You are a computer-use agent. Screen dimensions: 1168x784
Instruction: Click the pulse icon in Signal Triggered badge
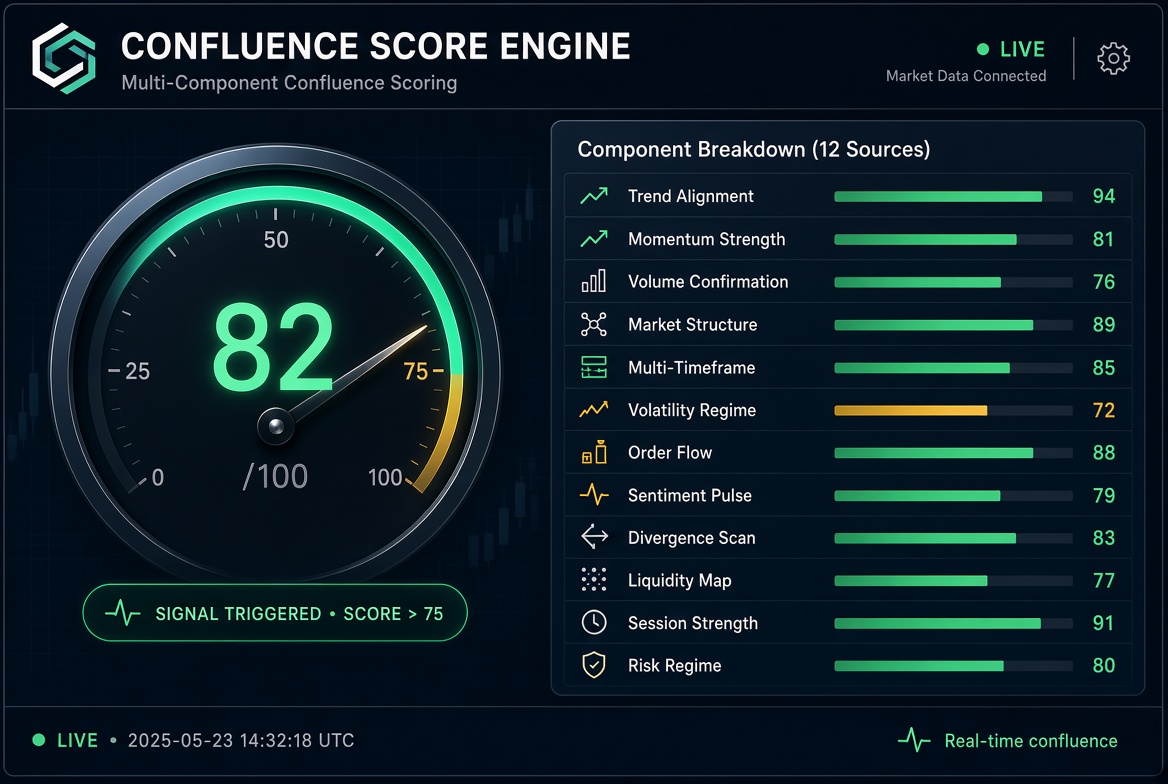pyautogui.click(x=123, y=613)
